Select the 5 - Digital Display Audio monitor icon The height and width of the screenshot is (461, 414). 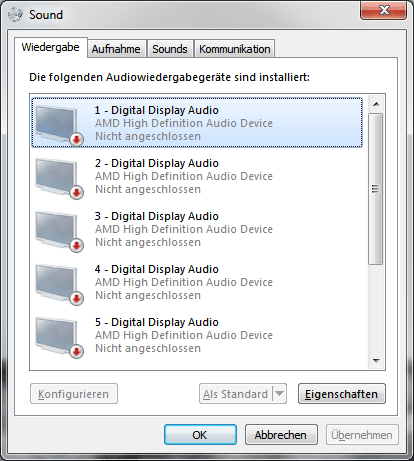point(59,337)
